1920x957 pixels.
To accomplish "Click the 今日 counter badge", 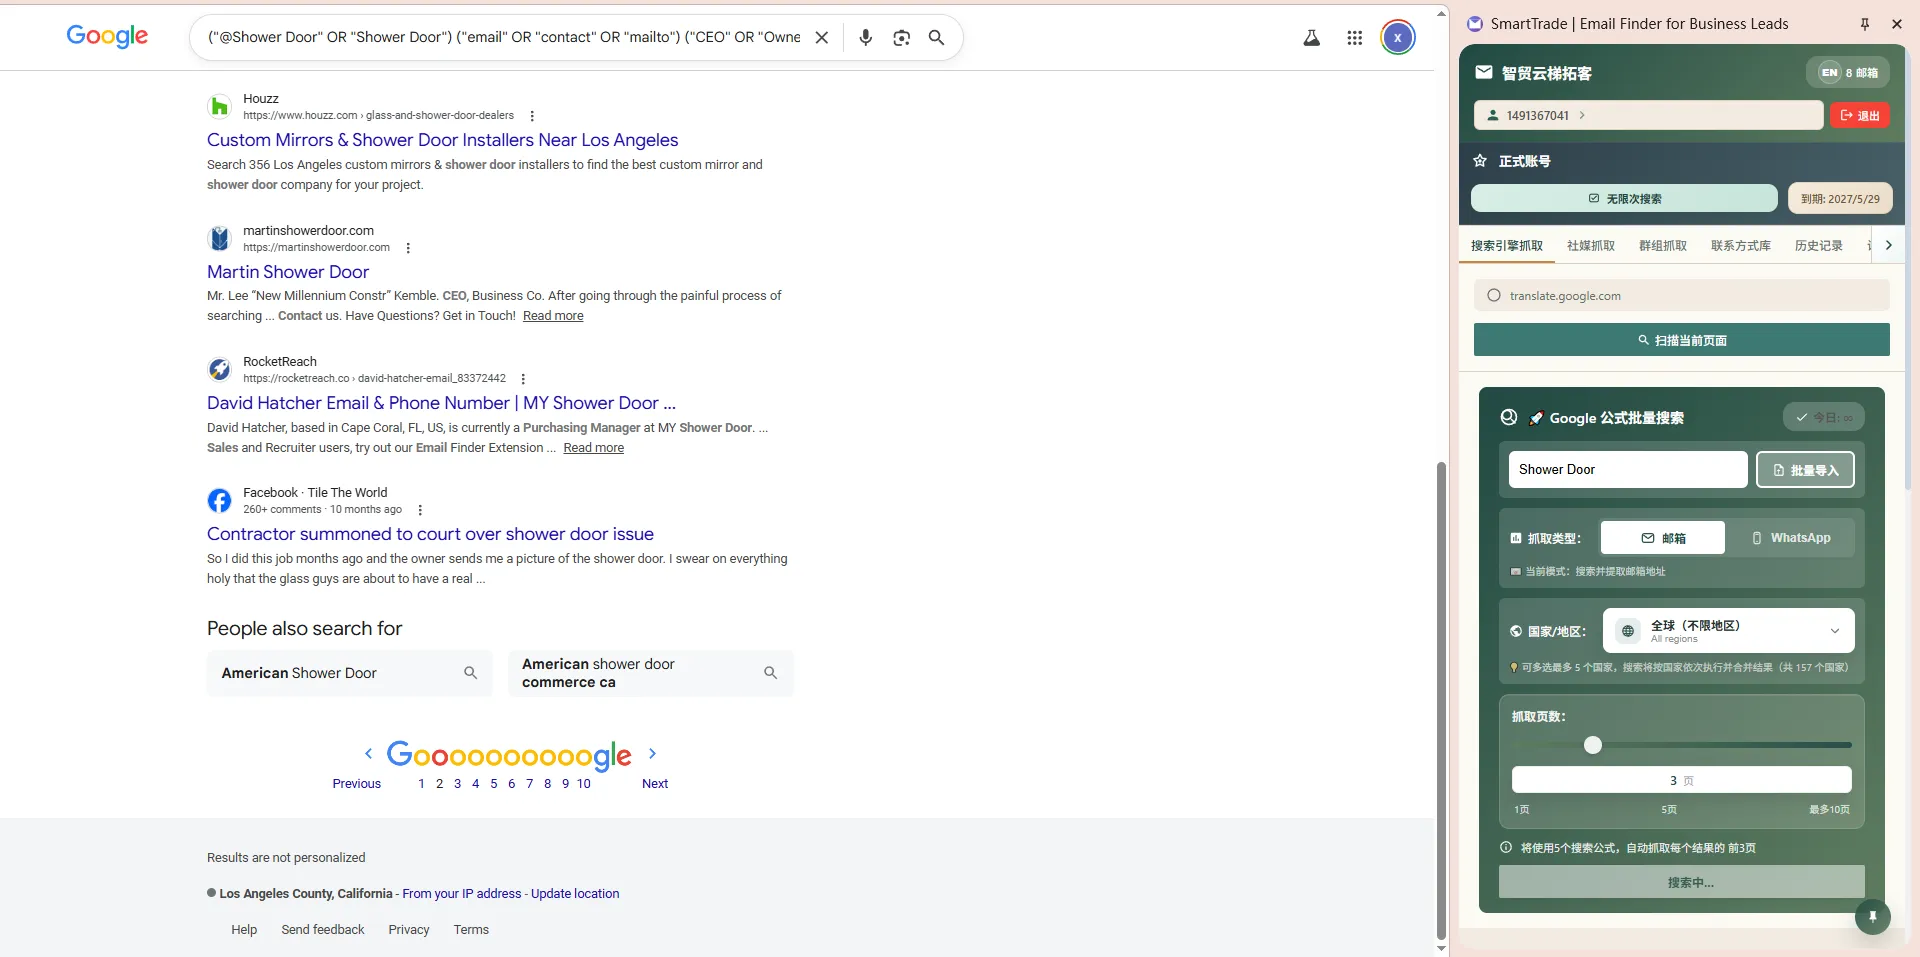I will pos(1823,417).
